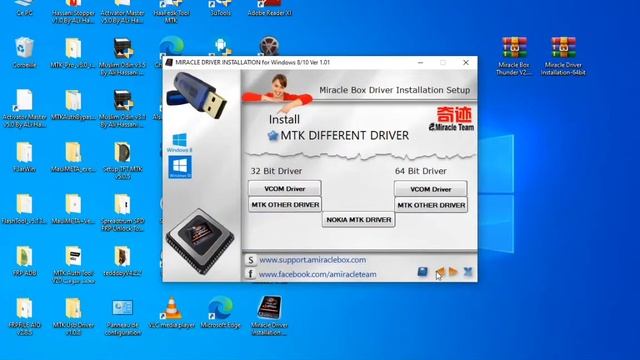
Task: Click the S support icon
Action: 250,260
